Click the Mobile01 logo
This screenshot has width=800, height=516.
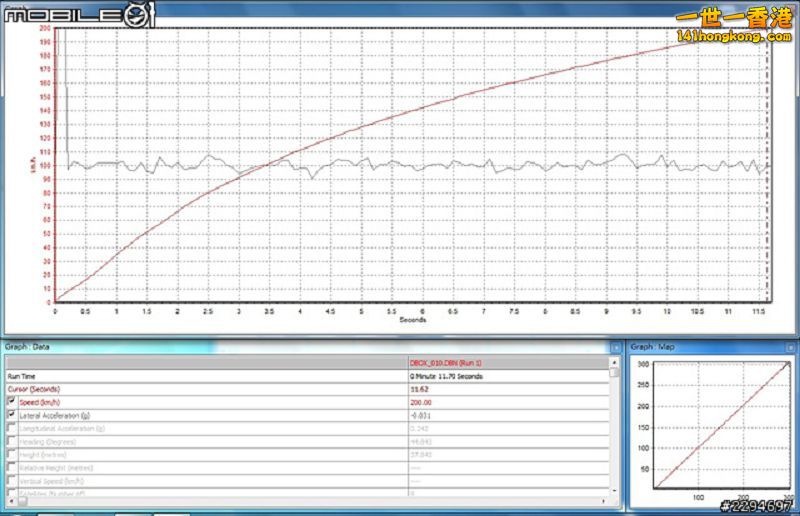click(x=80, y=14)
